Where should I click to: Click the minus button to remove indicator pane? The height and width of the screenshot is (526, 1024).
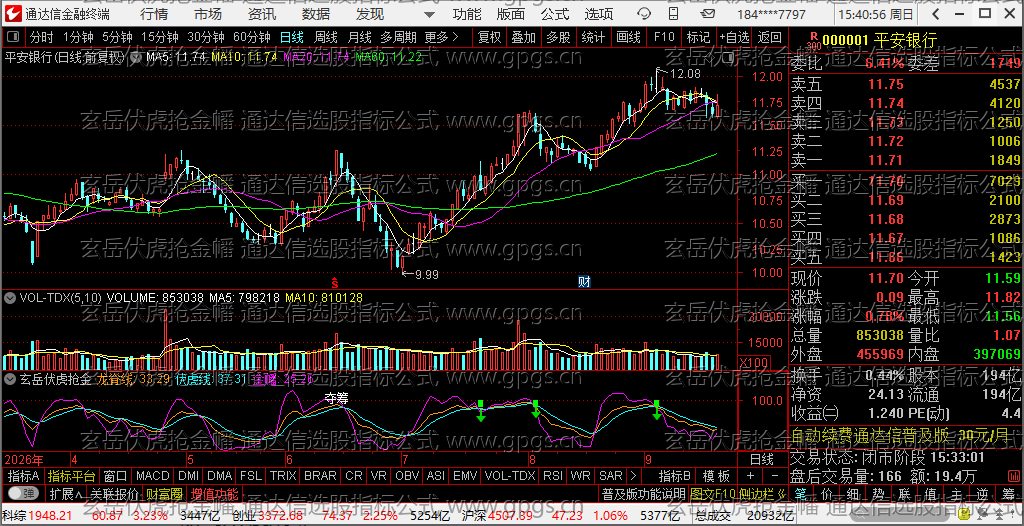click(x=775, y=476)
